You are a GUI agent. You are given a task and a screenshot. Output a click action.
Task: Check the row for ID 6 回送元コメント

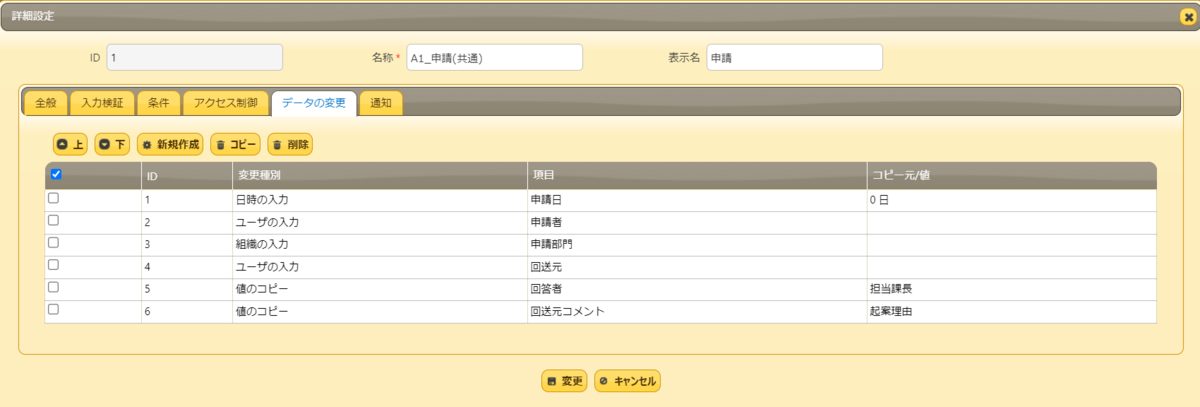[x=54, y=310]
